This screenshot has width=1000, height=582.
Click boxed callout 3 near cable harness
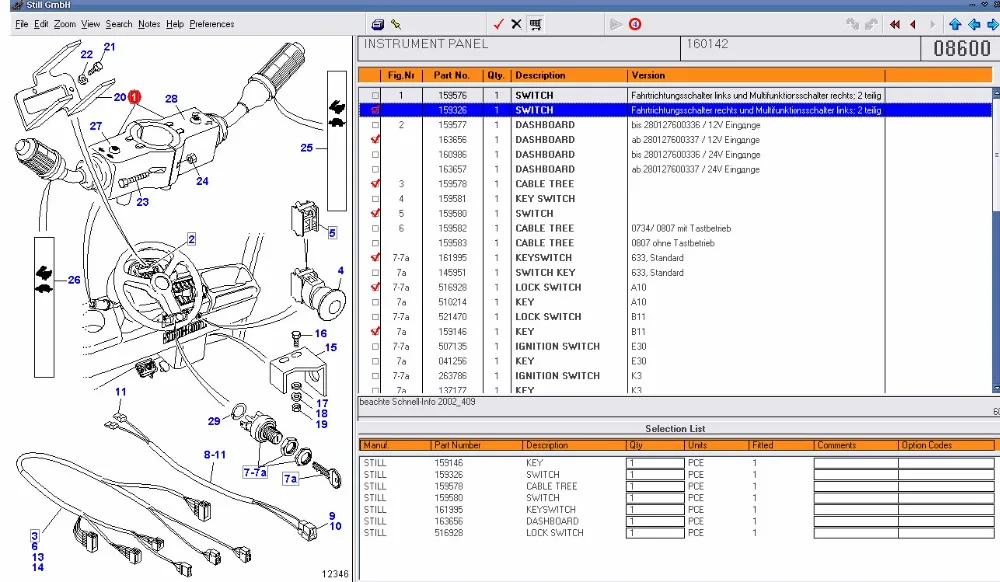pos(34,535)
